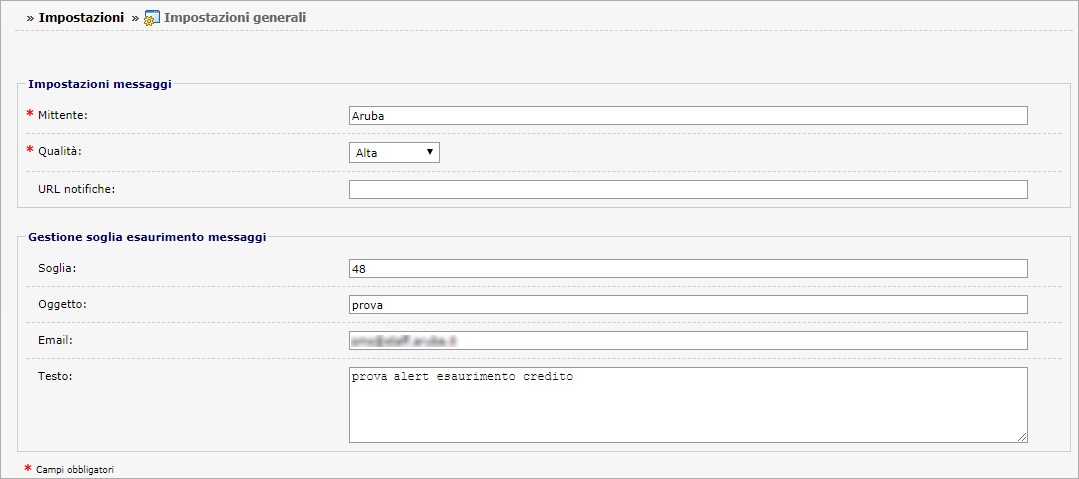The height and width of the screenshot is (479, 1079).
Task: Click the Mittente label
Action: tap(63, 115)
